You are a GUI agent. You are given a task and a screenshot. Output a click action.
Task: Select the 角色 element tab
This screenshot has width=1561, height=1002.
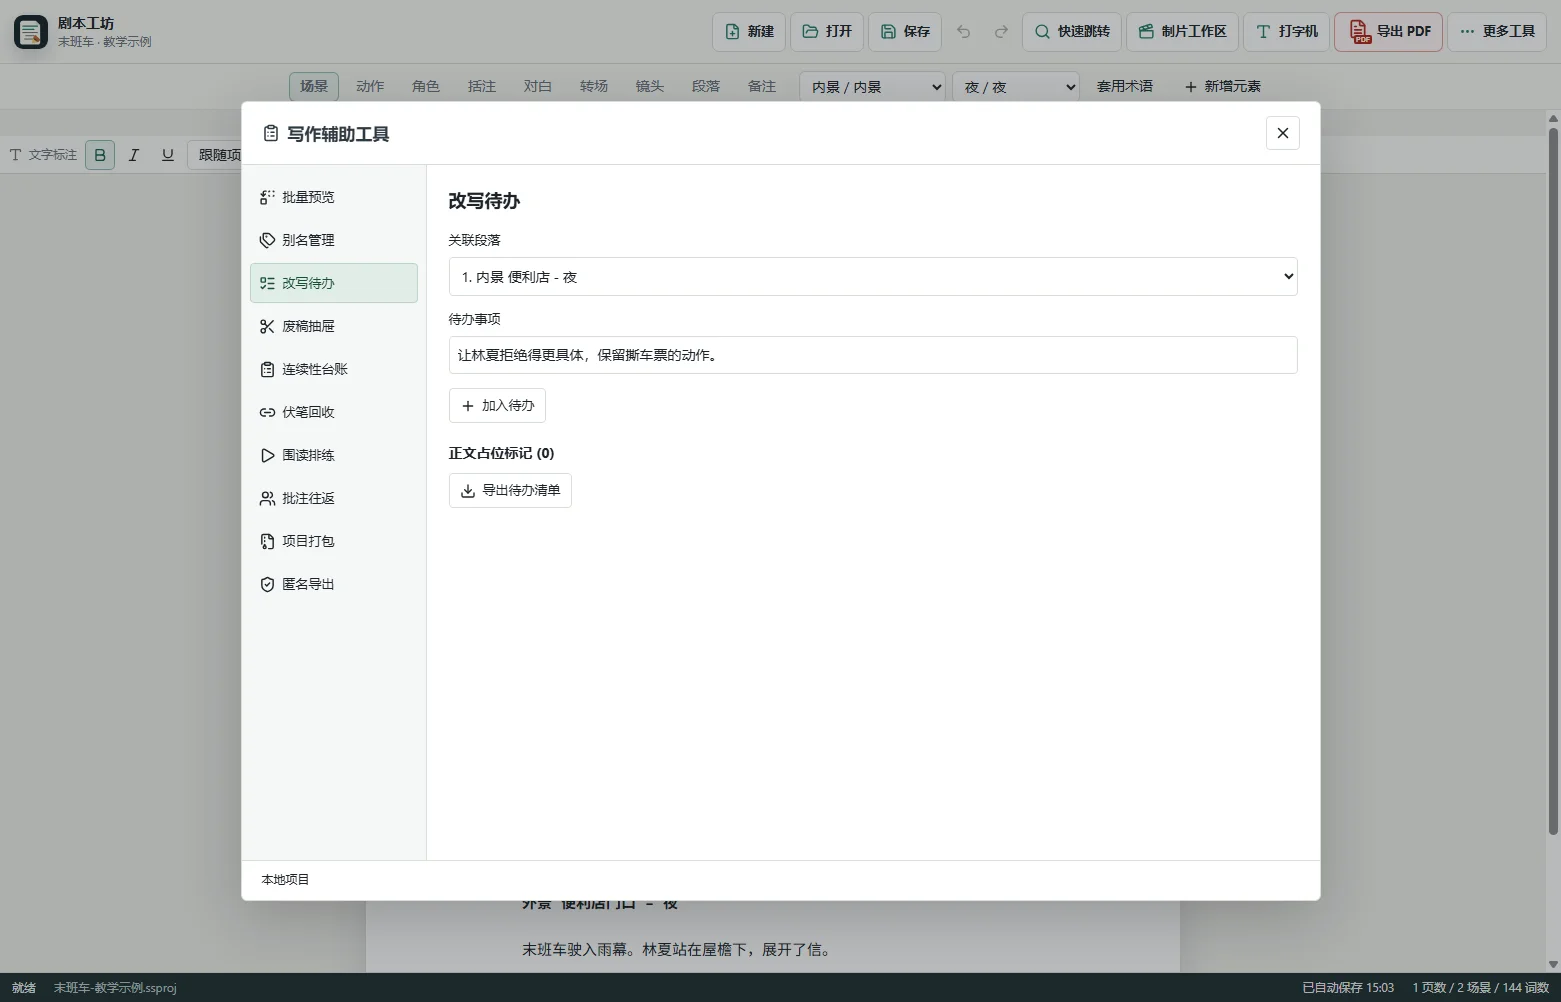tap(426, 87)
